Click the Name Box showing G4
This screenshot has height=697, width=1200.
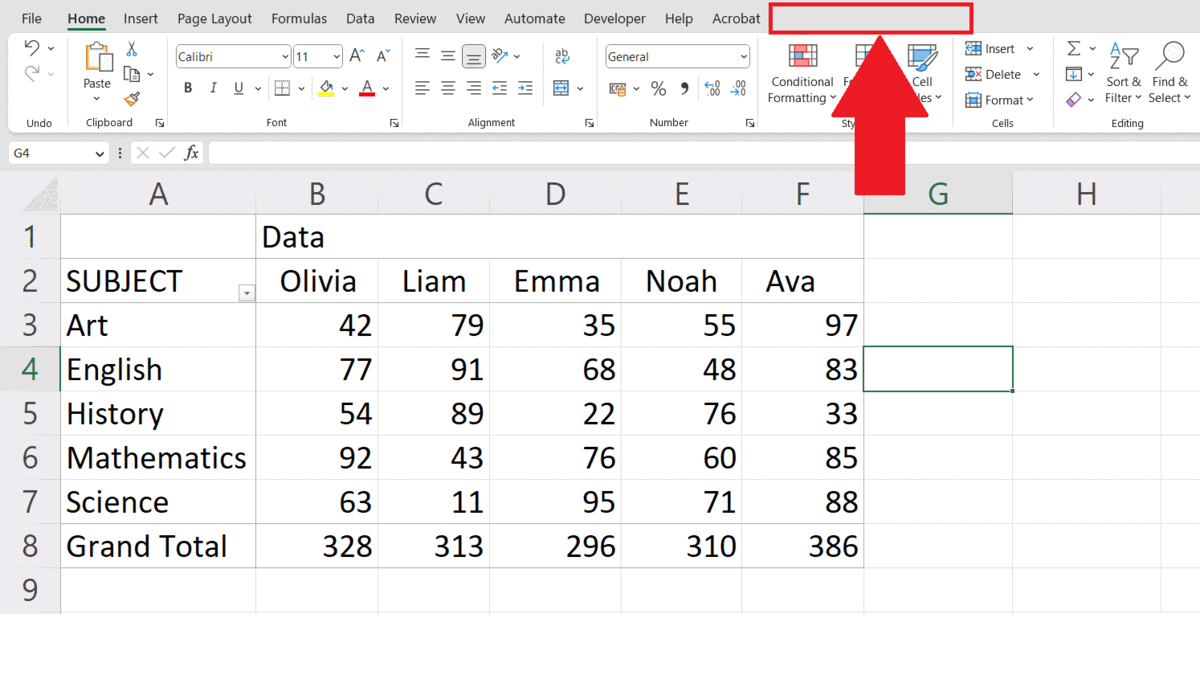49,152
